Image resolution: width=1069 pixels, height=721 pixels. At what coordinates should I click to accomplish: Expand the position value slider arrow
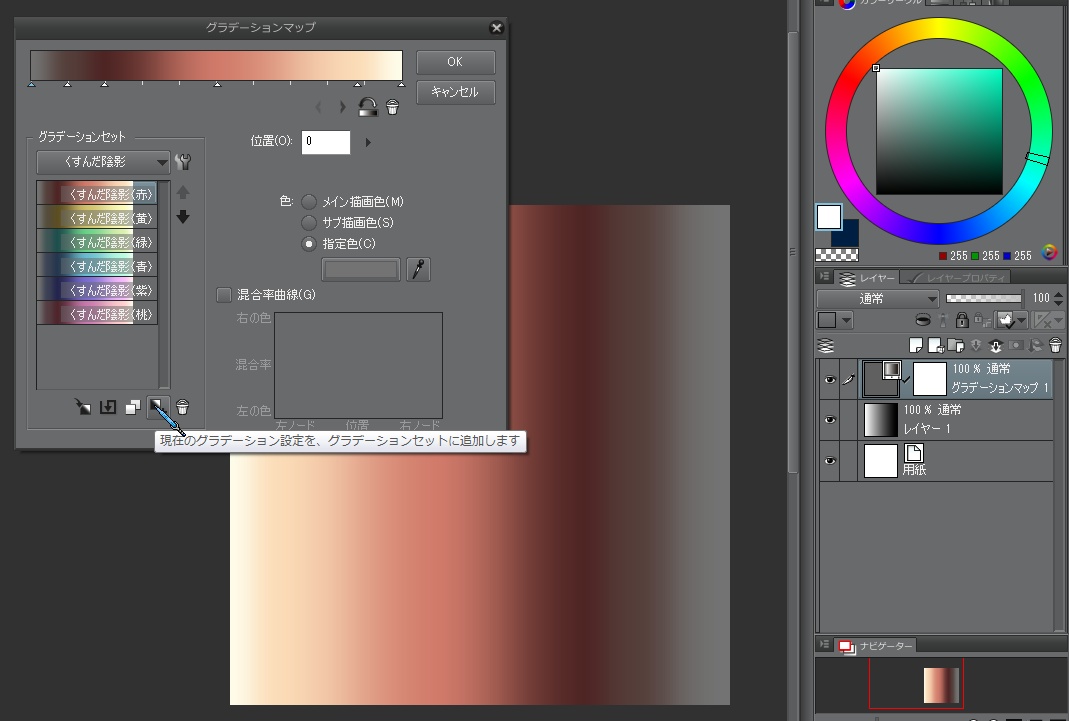(368, 143)
